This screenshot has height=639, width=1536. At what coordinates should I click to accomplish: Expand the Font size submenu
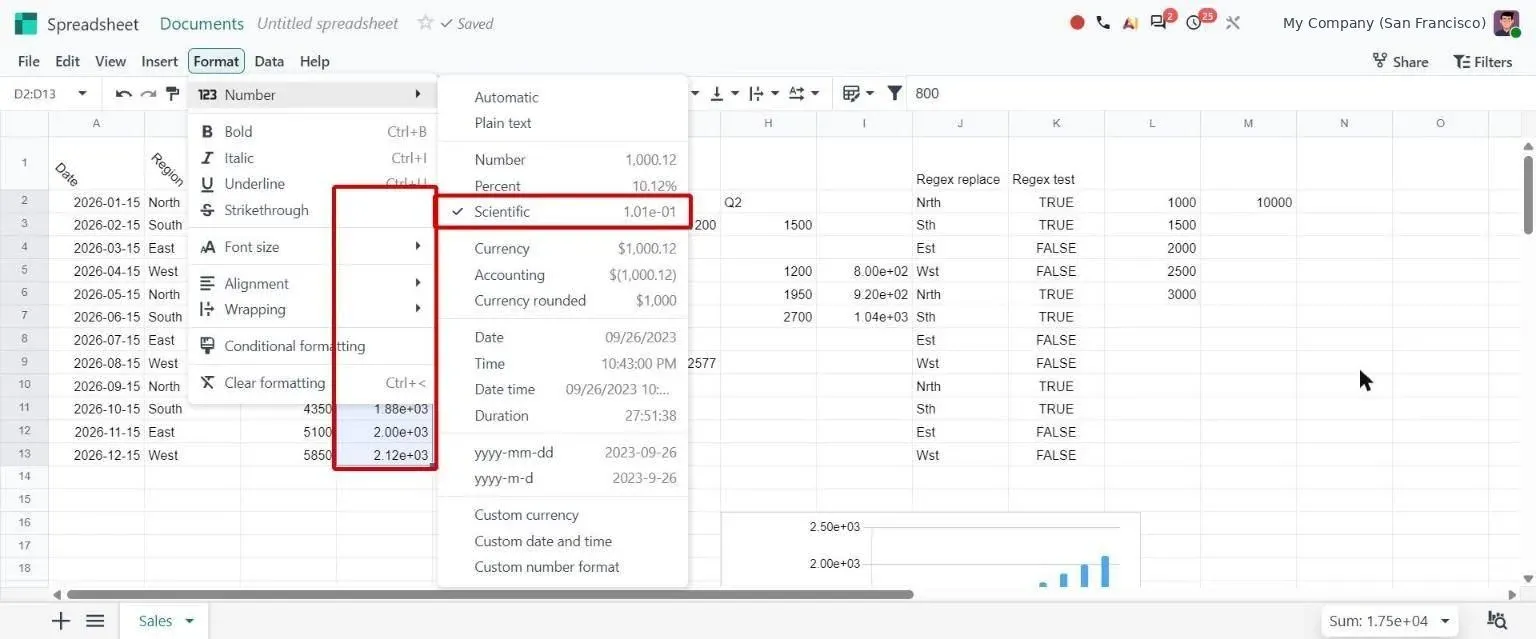coord(312,247)
